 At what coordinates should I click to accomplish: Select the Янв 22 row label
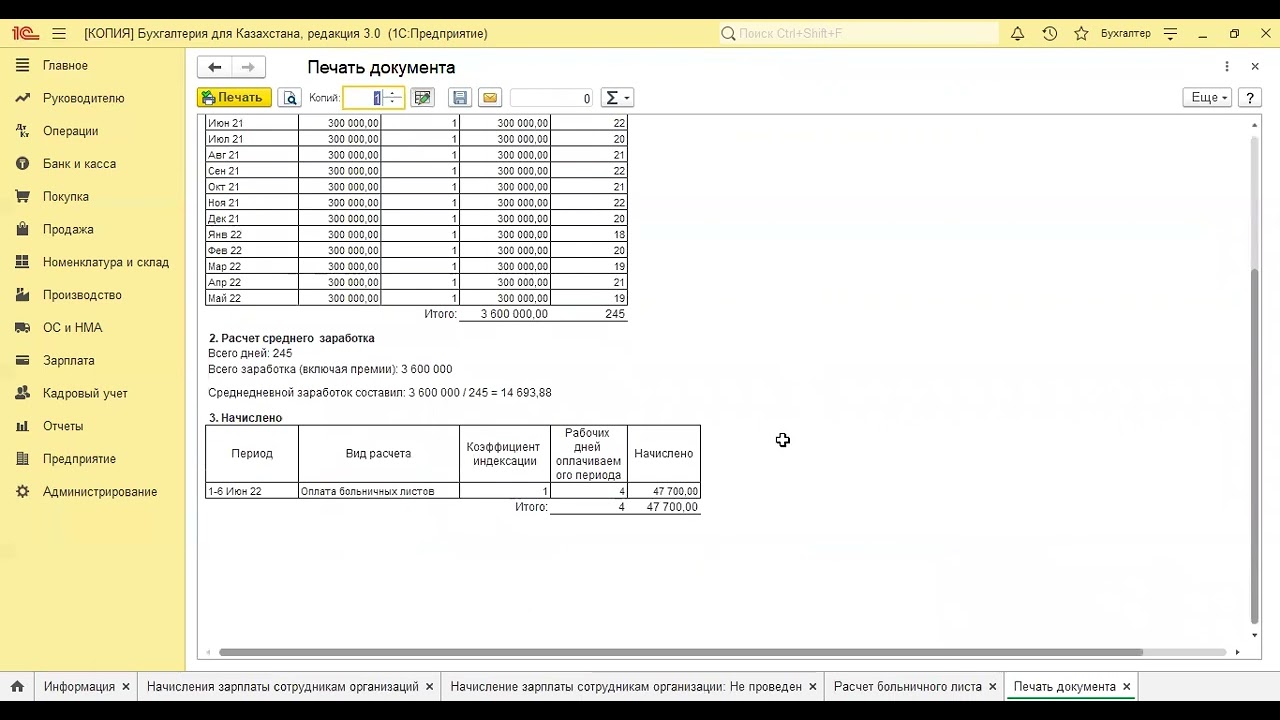click(252, 235)
